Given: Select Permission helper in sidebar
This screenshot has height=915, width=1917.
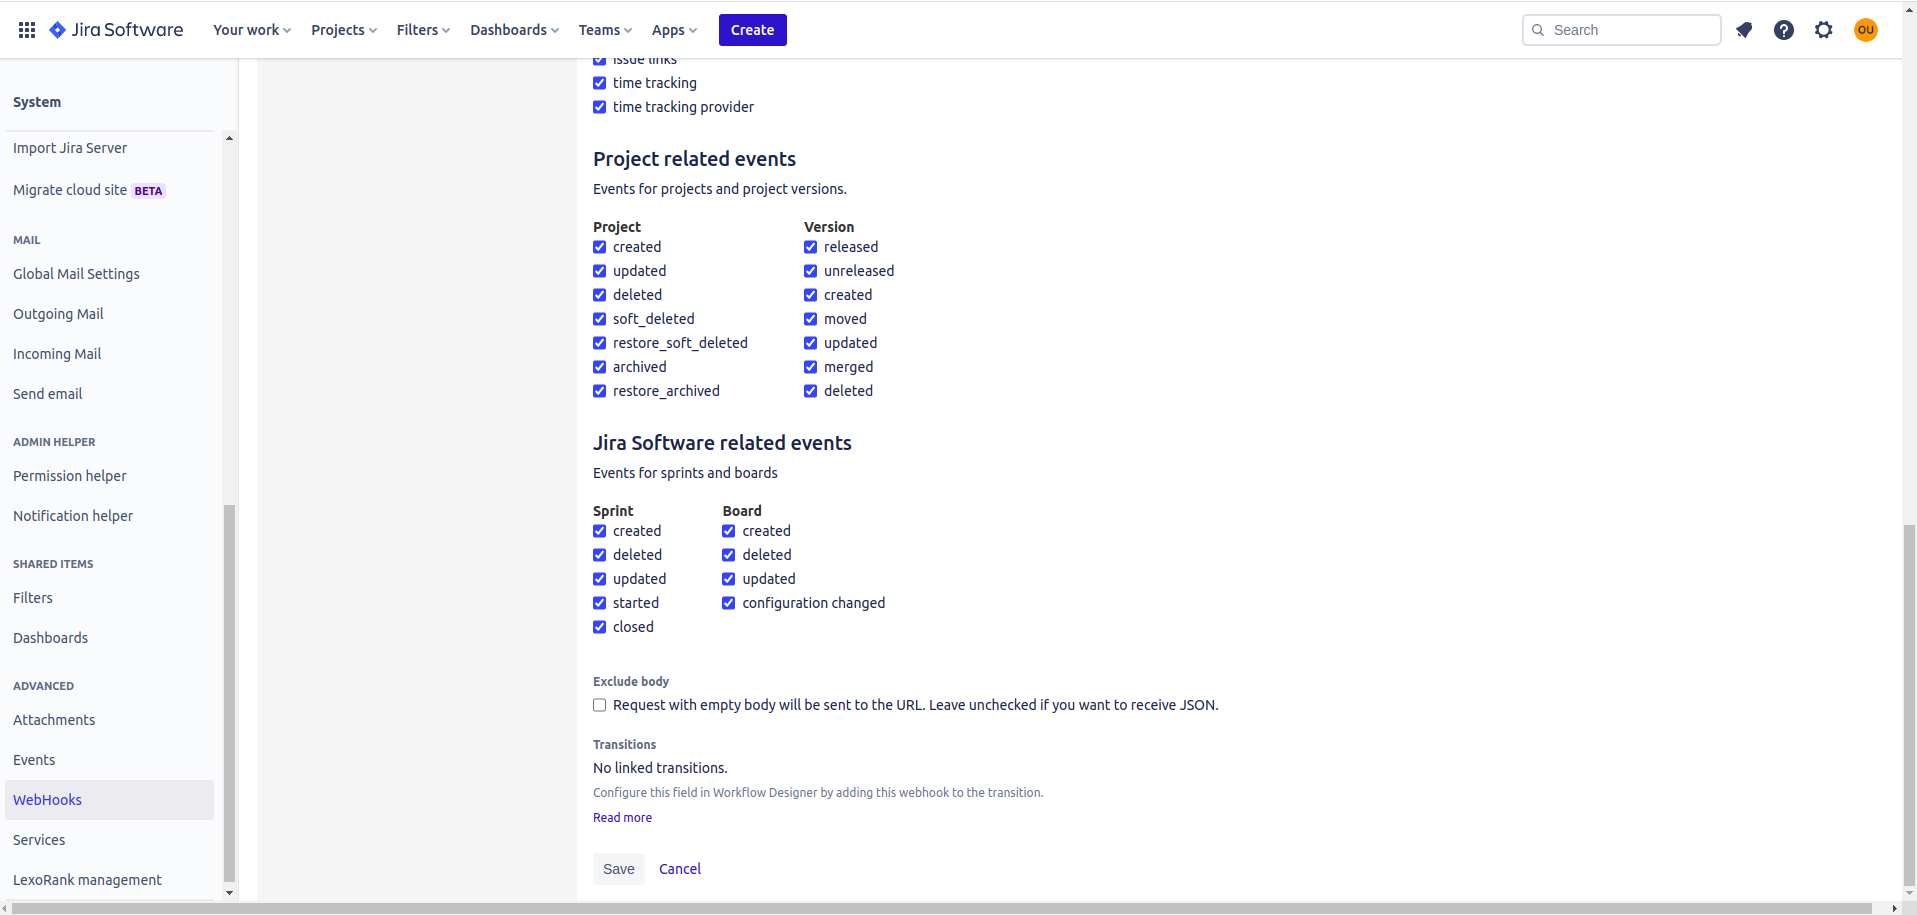Looking at the screenshot, I should coord(70,476).
